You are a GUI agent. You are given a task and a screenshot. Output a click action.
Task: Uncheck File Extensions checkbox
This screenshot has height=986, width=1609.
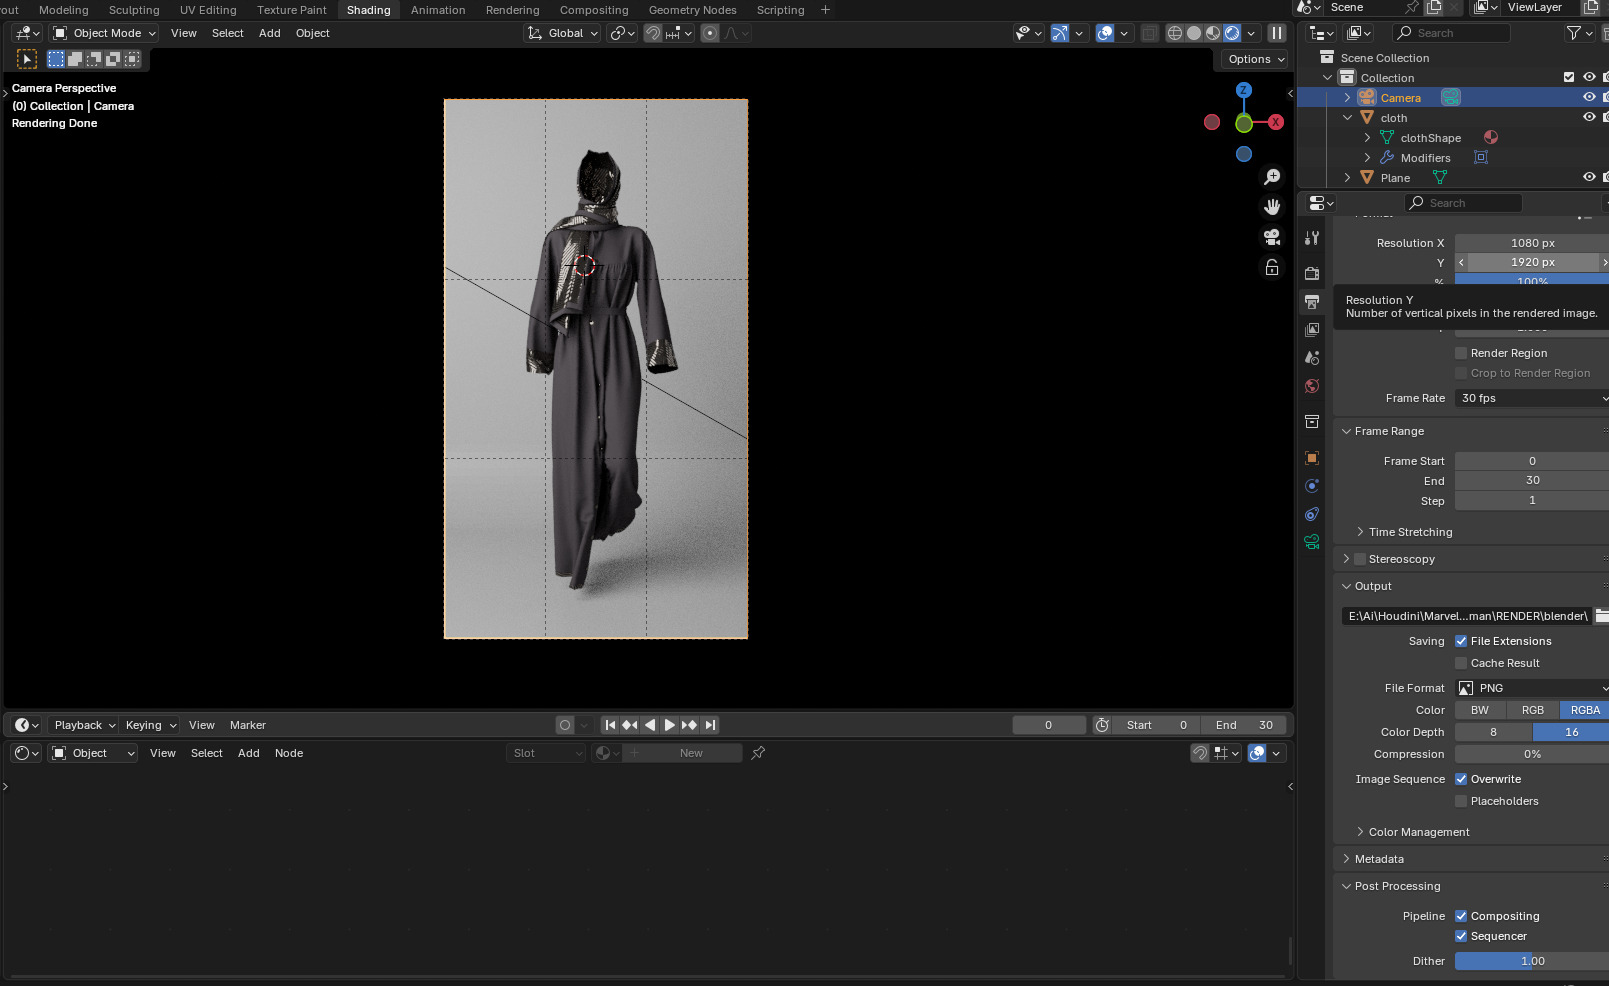point(1461,641)
